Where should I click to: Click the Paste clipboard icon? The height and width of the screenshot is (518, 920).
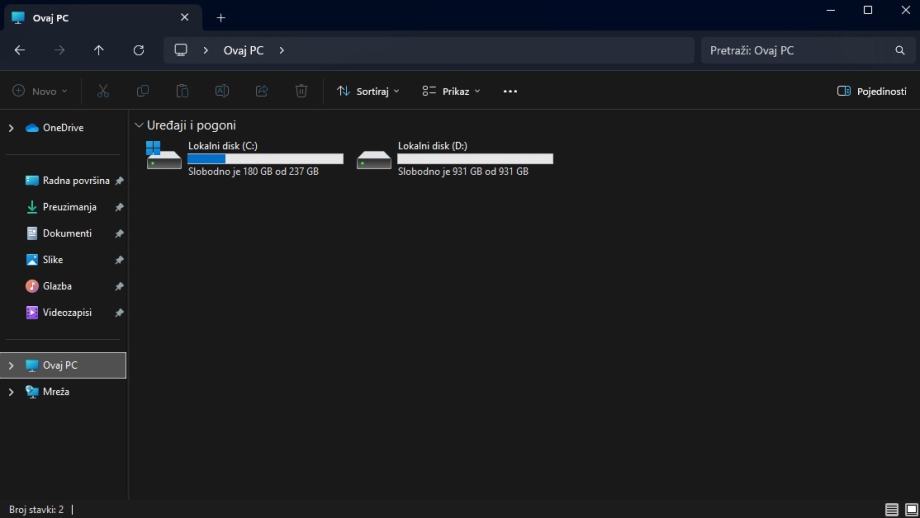pos(182,91)
